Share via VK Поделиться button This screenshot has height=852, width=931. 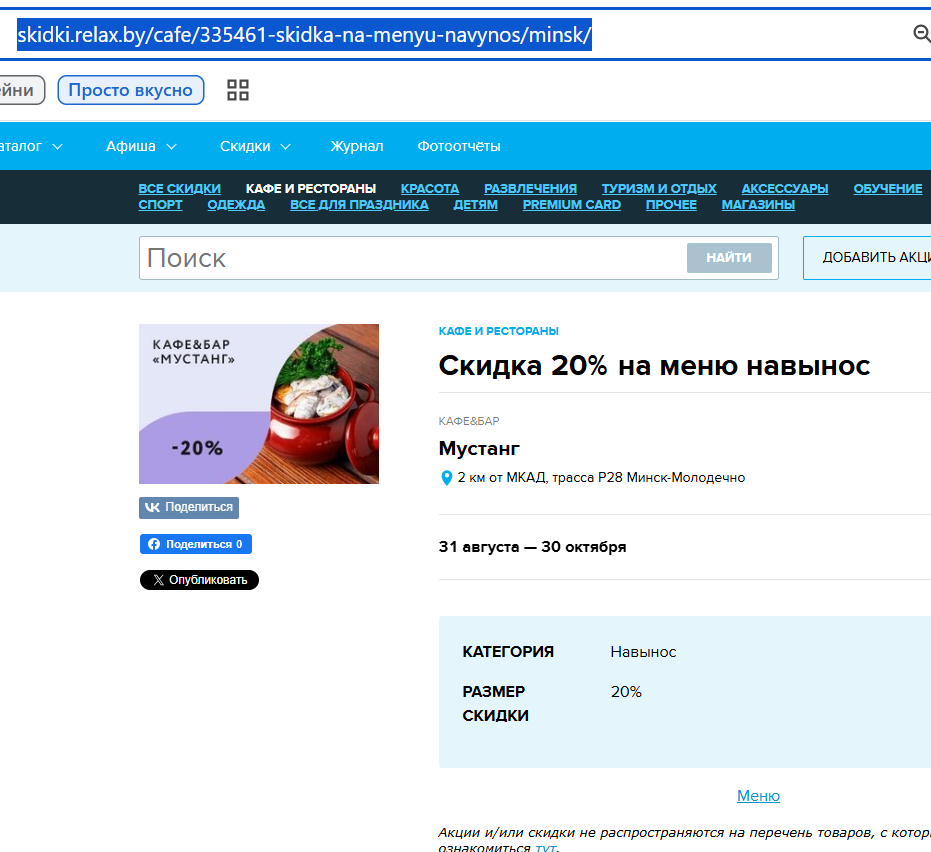coord(189,508)
